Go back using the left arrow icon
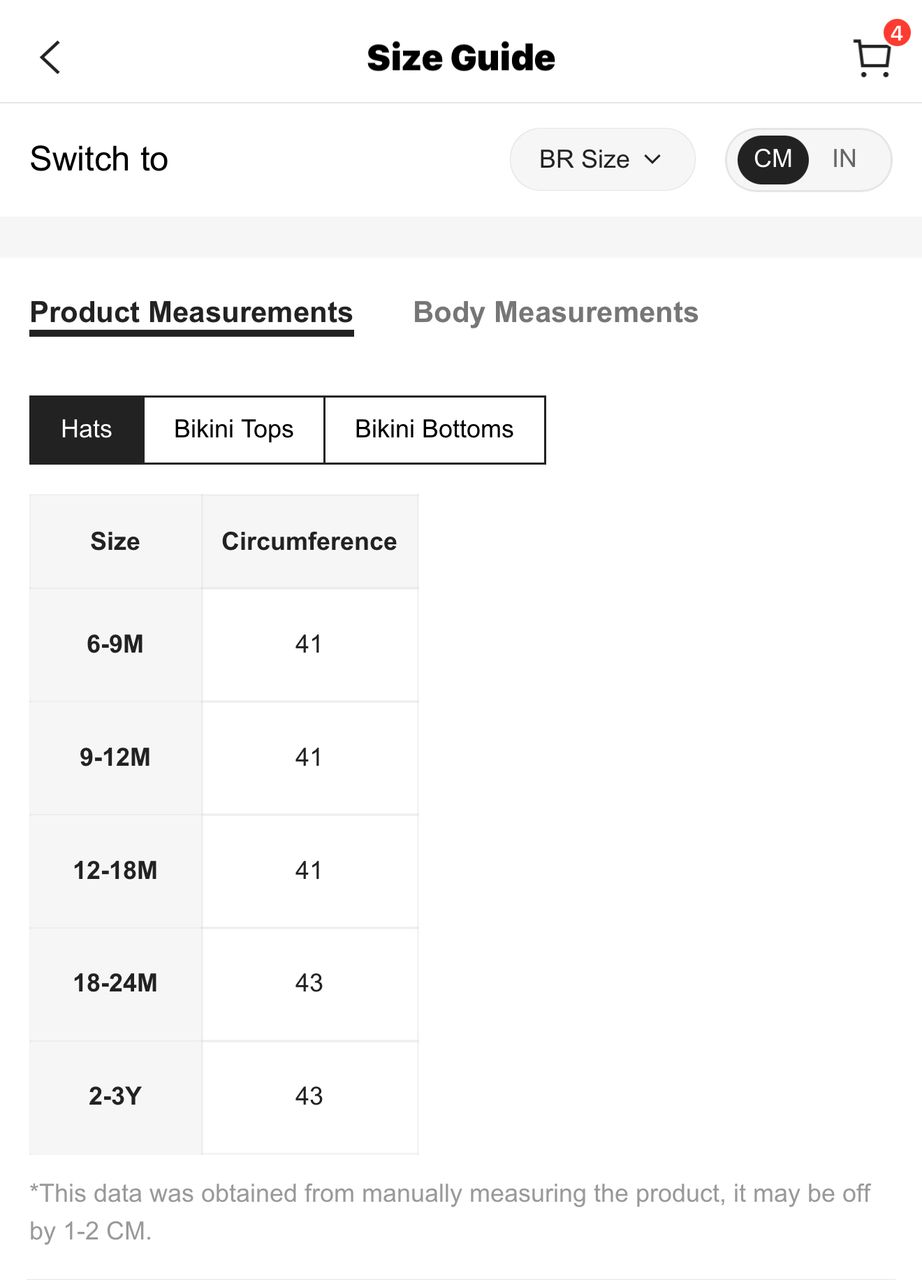 (50, 57)
